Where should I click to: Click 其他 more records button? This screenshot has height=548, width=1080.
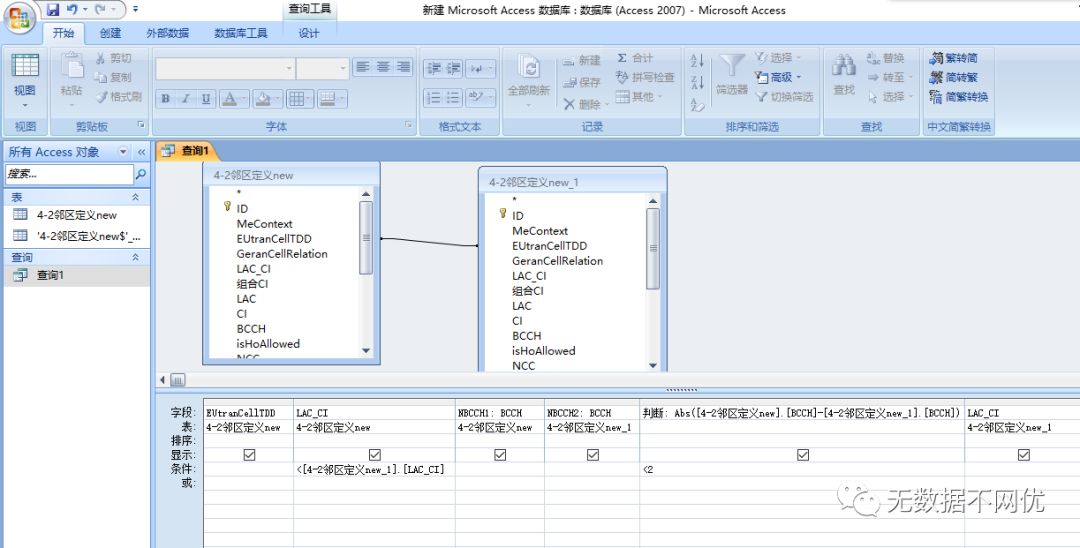[638, 96]
